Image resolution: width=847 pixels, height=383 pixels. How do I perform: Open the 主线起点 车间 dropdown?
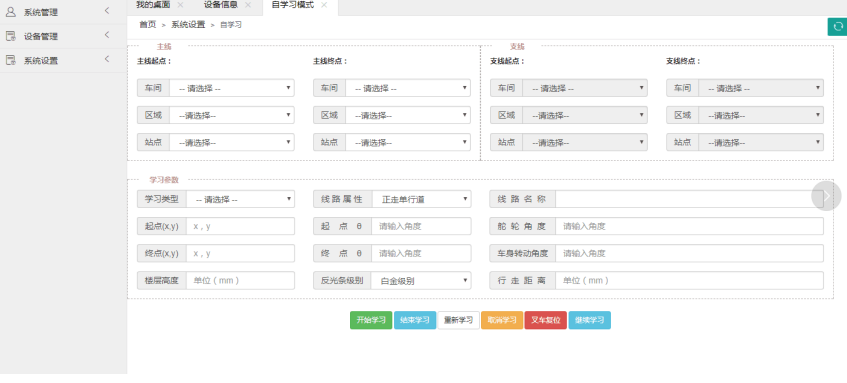tap(232, 88)
